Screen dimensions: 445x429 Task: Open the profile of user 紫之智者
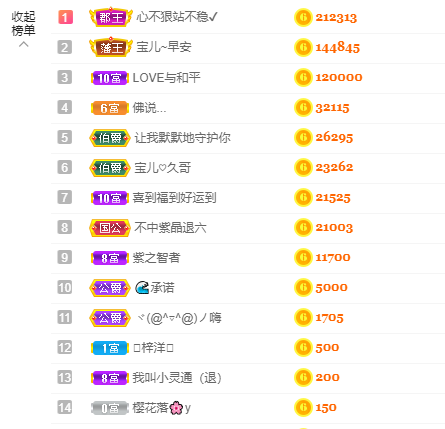pos(156,257)
